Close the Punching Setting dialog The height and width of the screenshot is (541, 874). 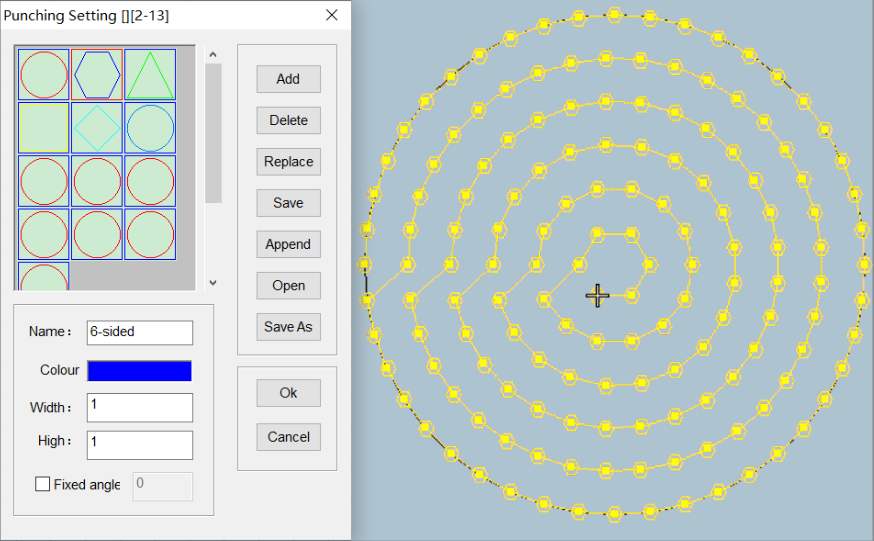point(332,15)
